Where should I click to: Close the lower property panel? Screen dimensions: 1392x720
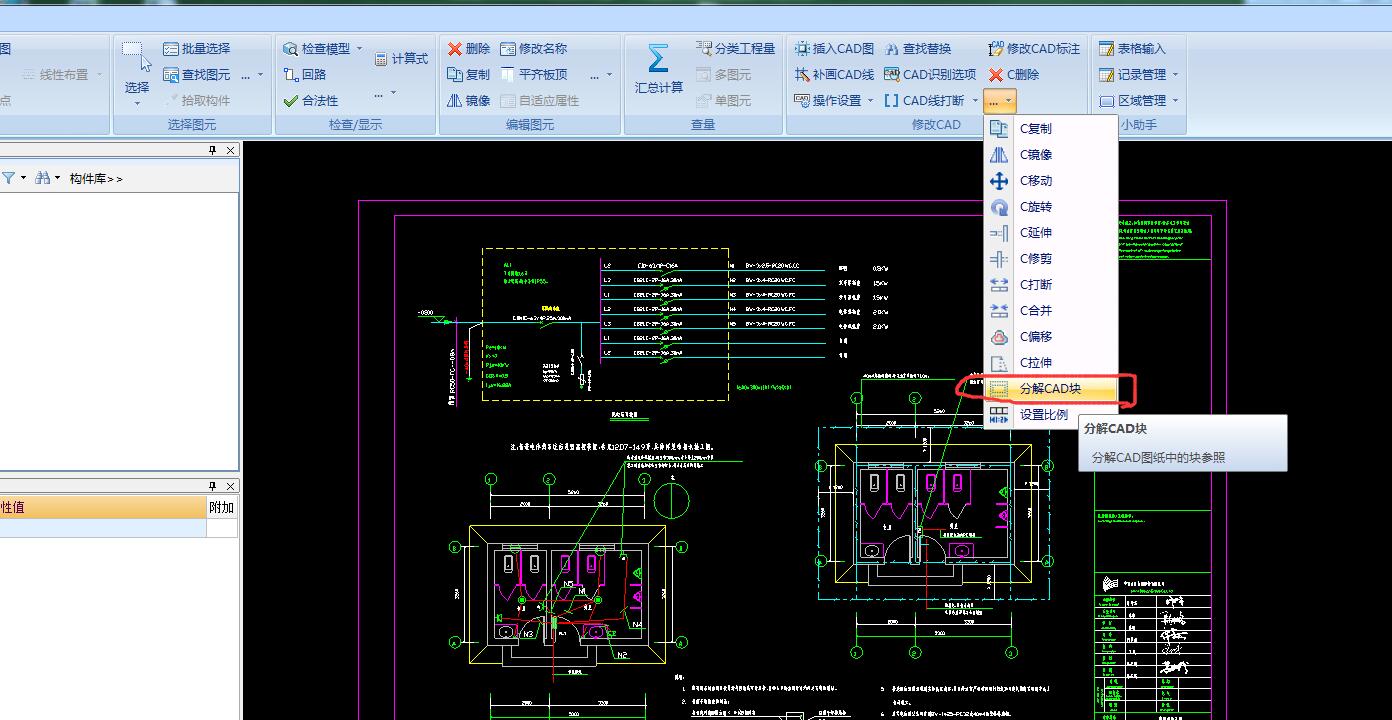point(230,486)
